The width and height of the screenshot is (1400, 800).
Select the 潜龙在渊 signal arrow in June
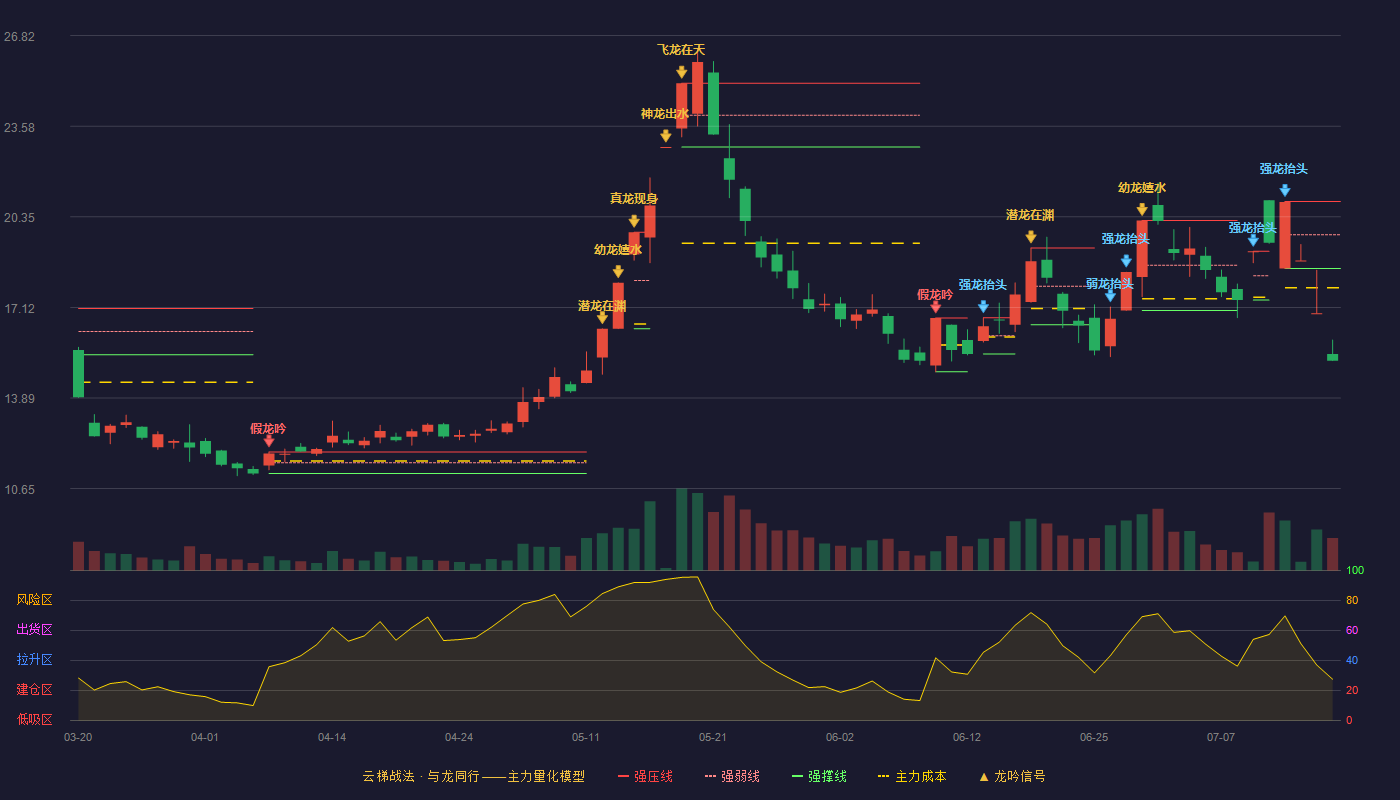point(1031,237)
